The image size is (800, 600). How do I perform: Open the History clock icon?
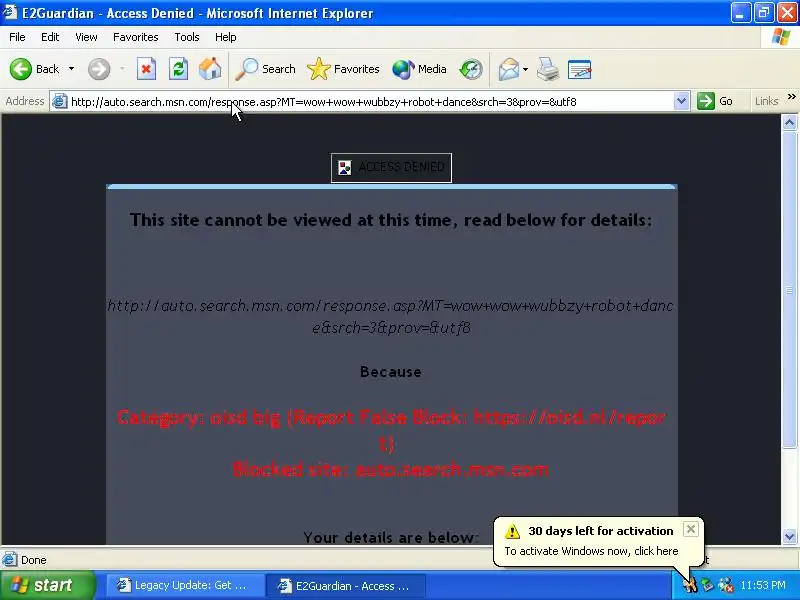point(471,69)
